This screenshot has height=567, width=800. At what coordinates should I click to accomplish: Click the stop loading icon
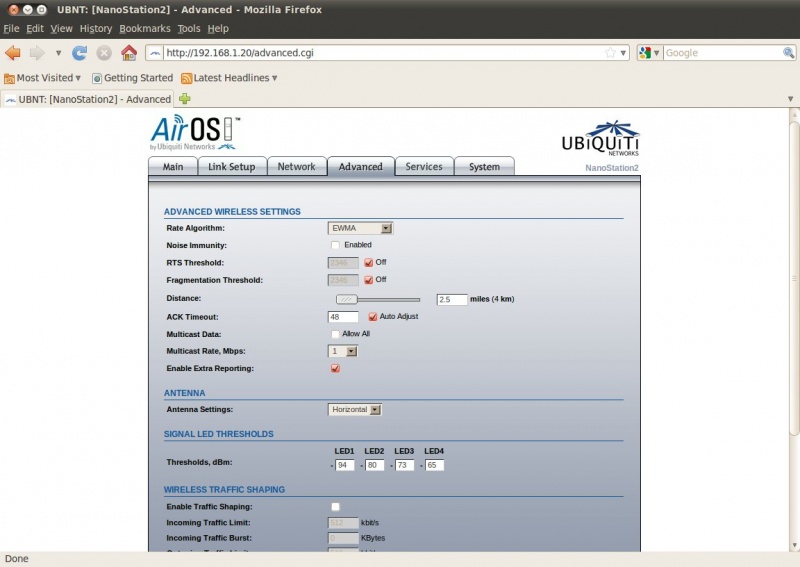(104, 53)
